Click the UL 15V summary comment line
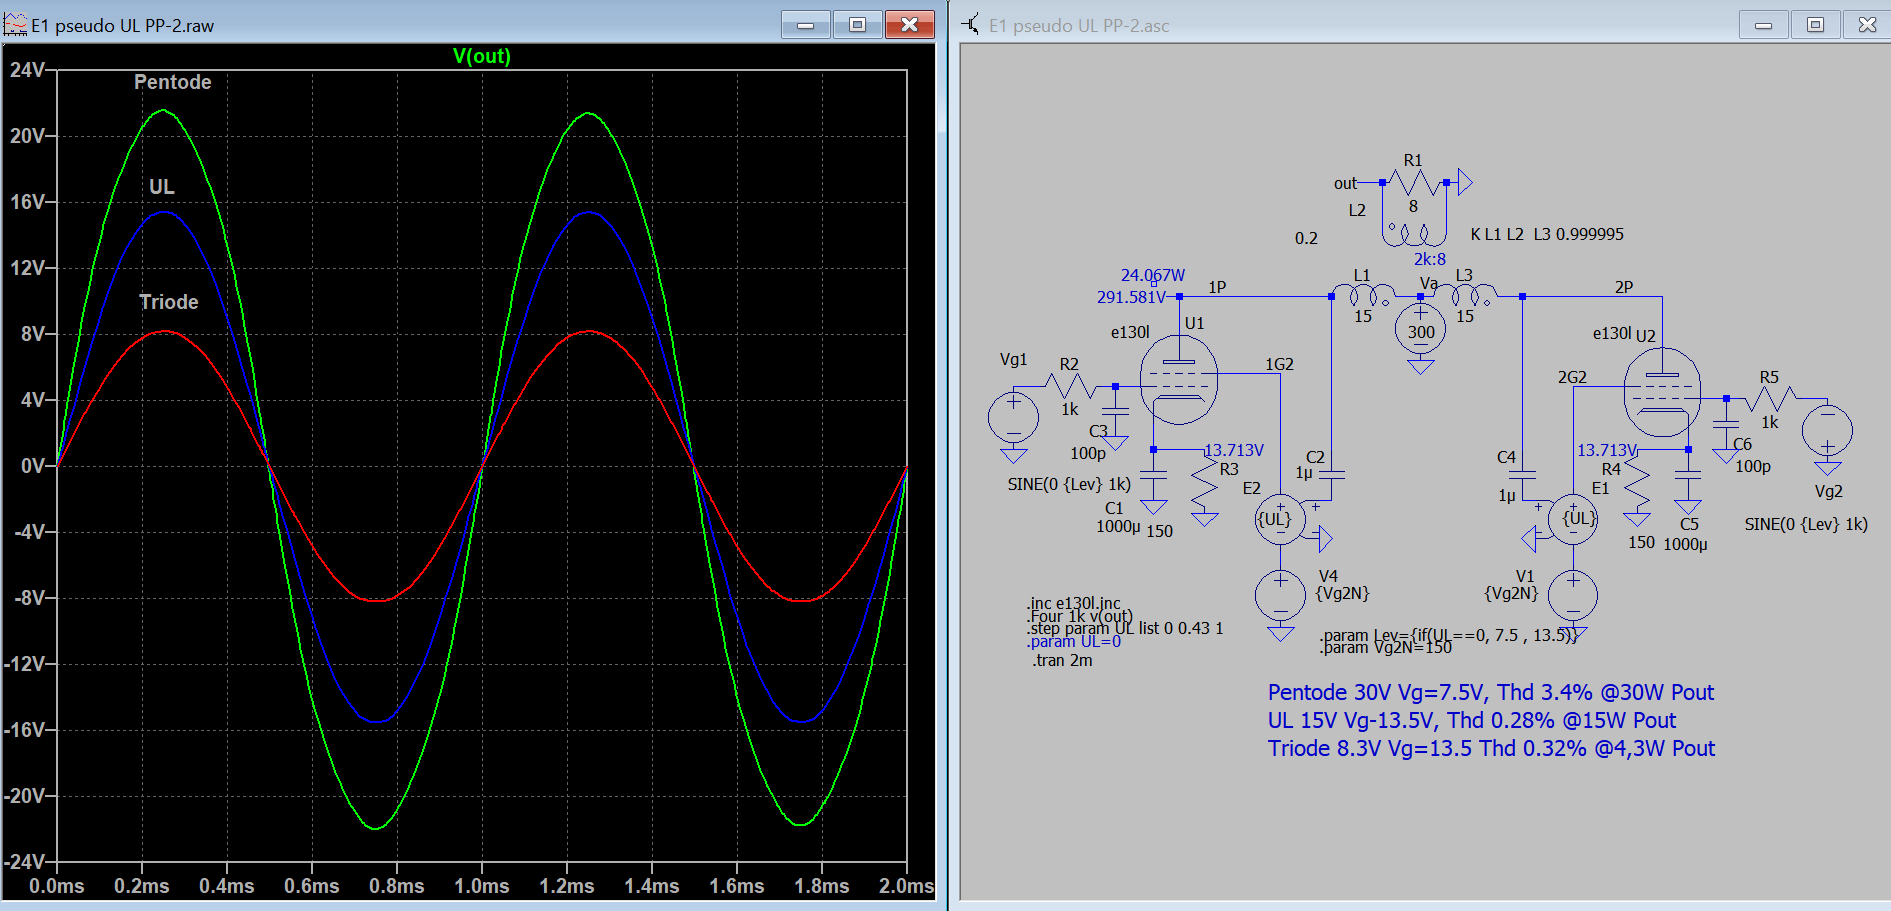 coord(1472,720)
